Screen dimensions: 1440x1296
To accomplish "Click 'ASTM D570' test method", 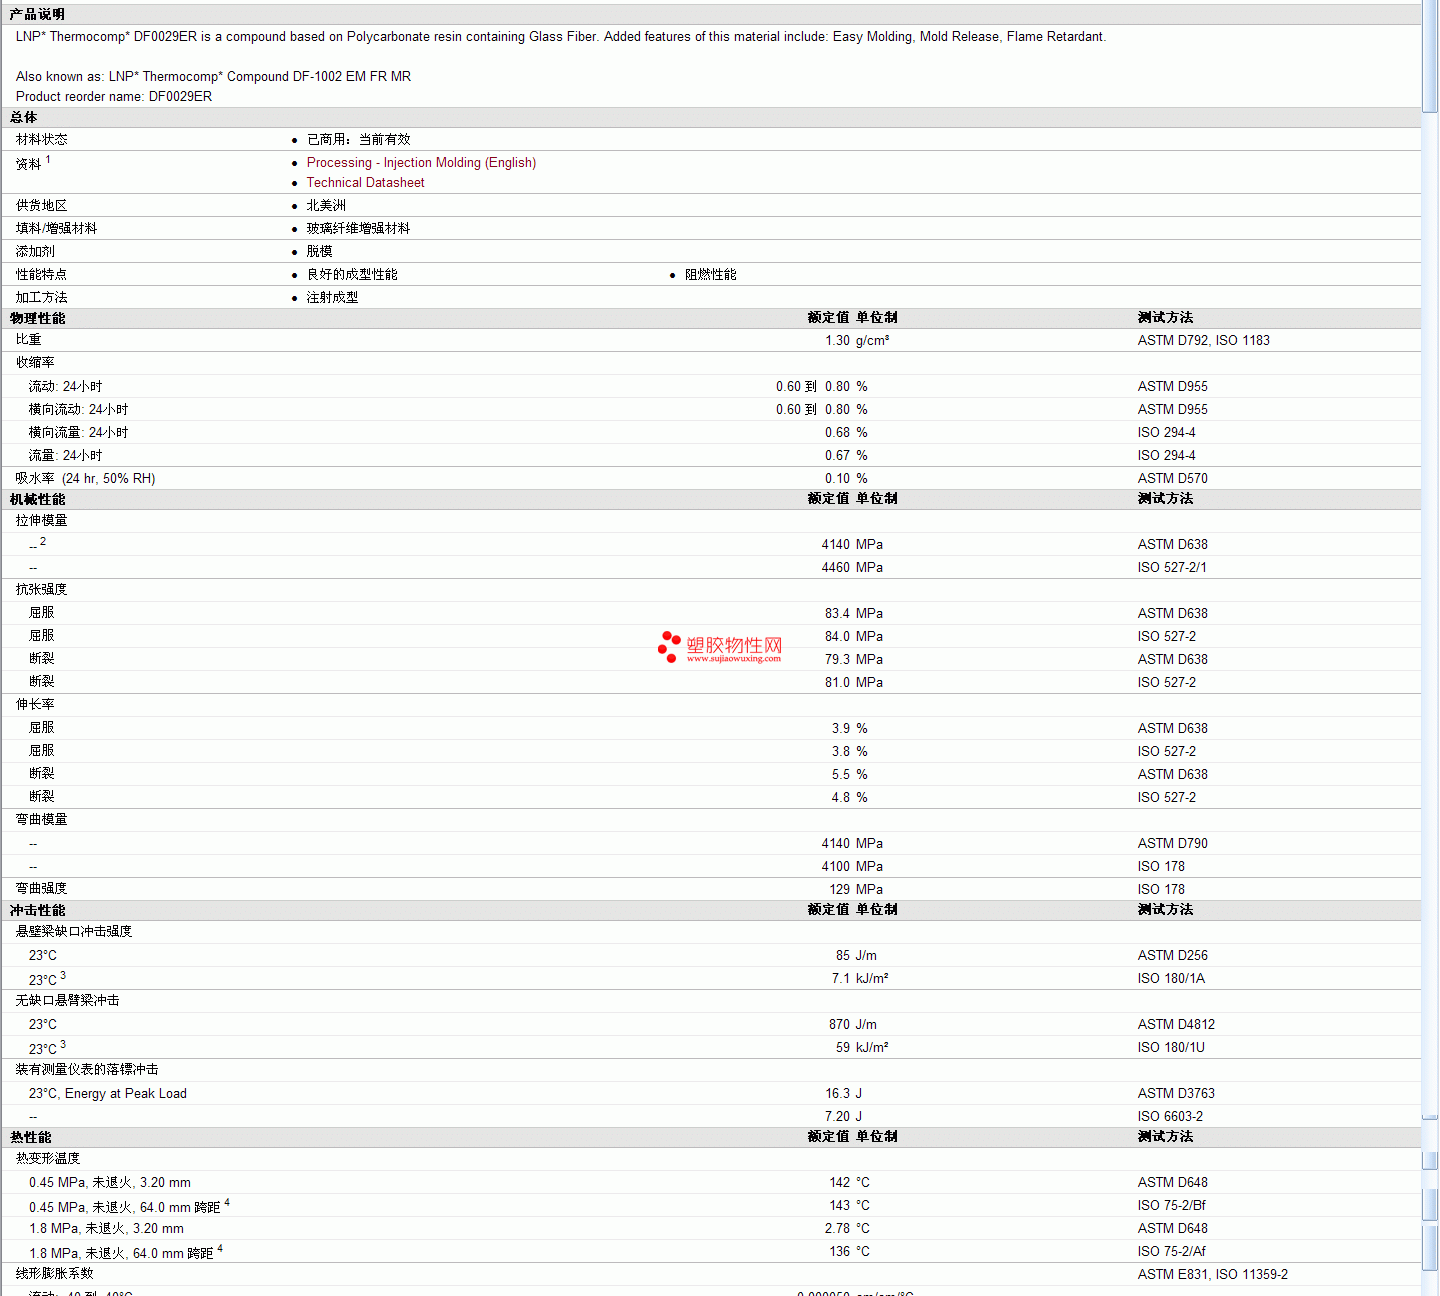I will click(1172, 479).
